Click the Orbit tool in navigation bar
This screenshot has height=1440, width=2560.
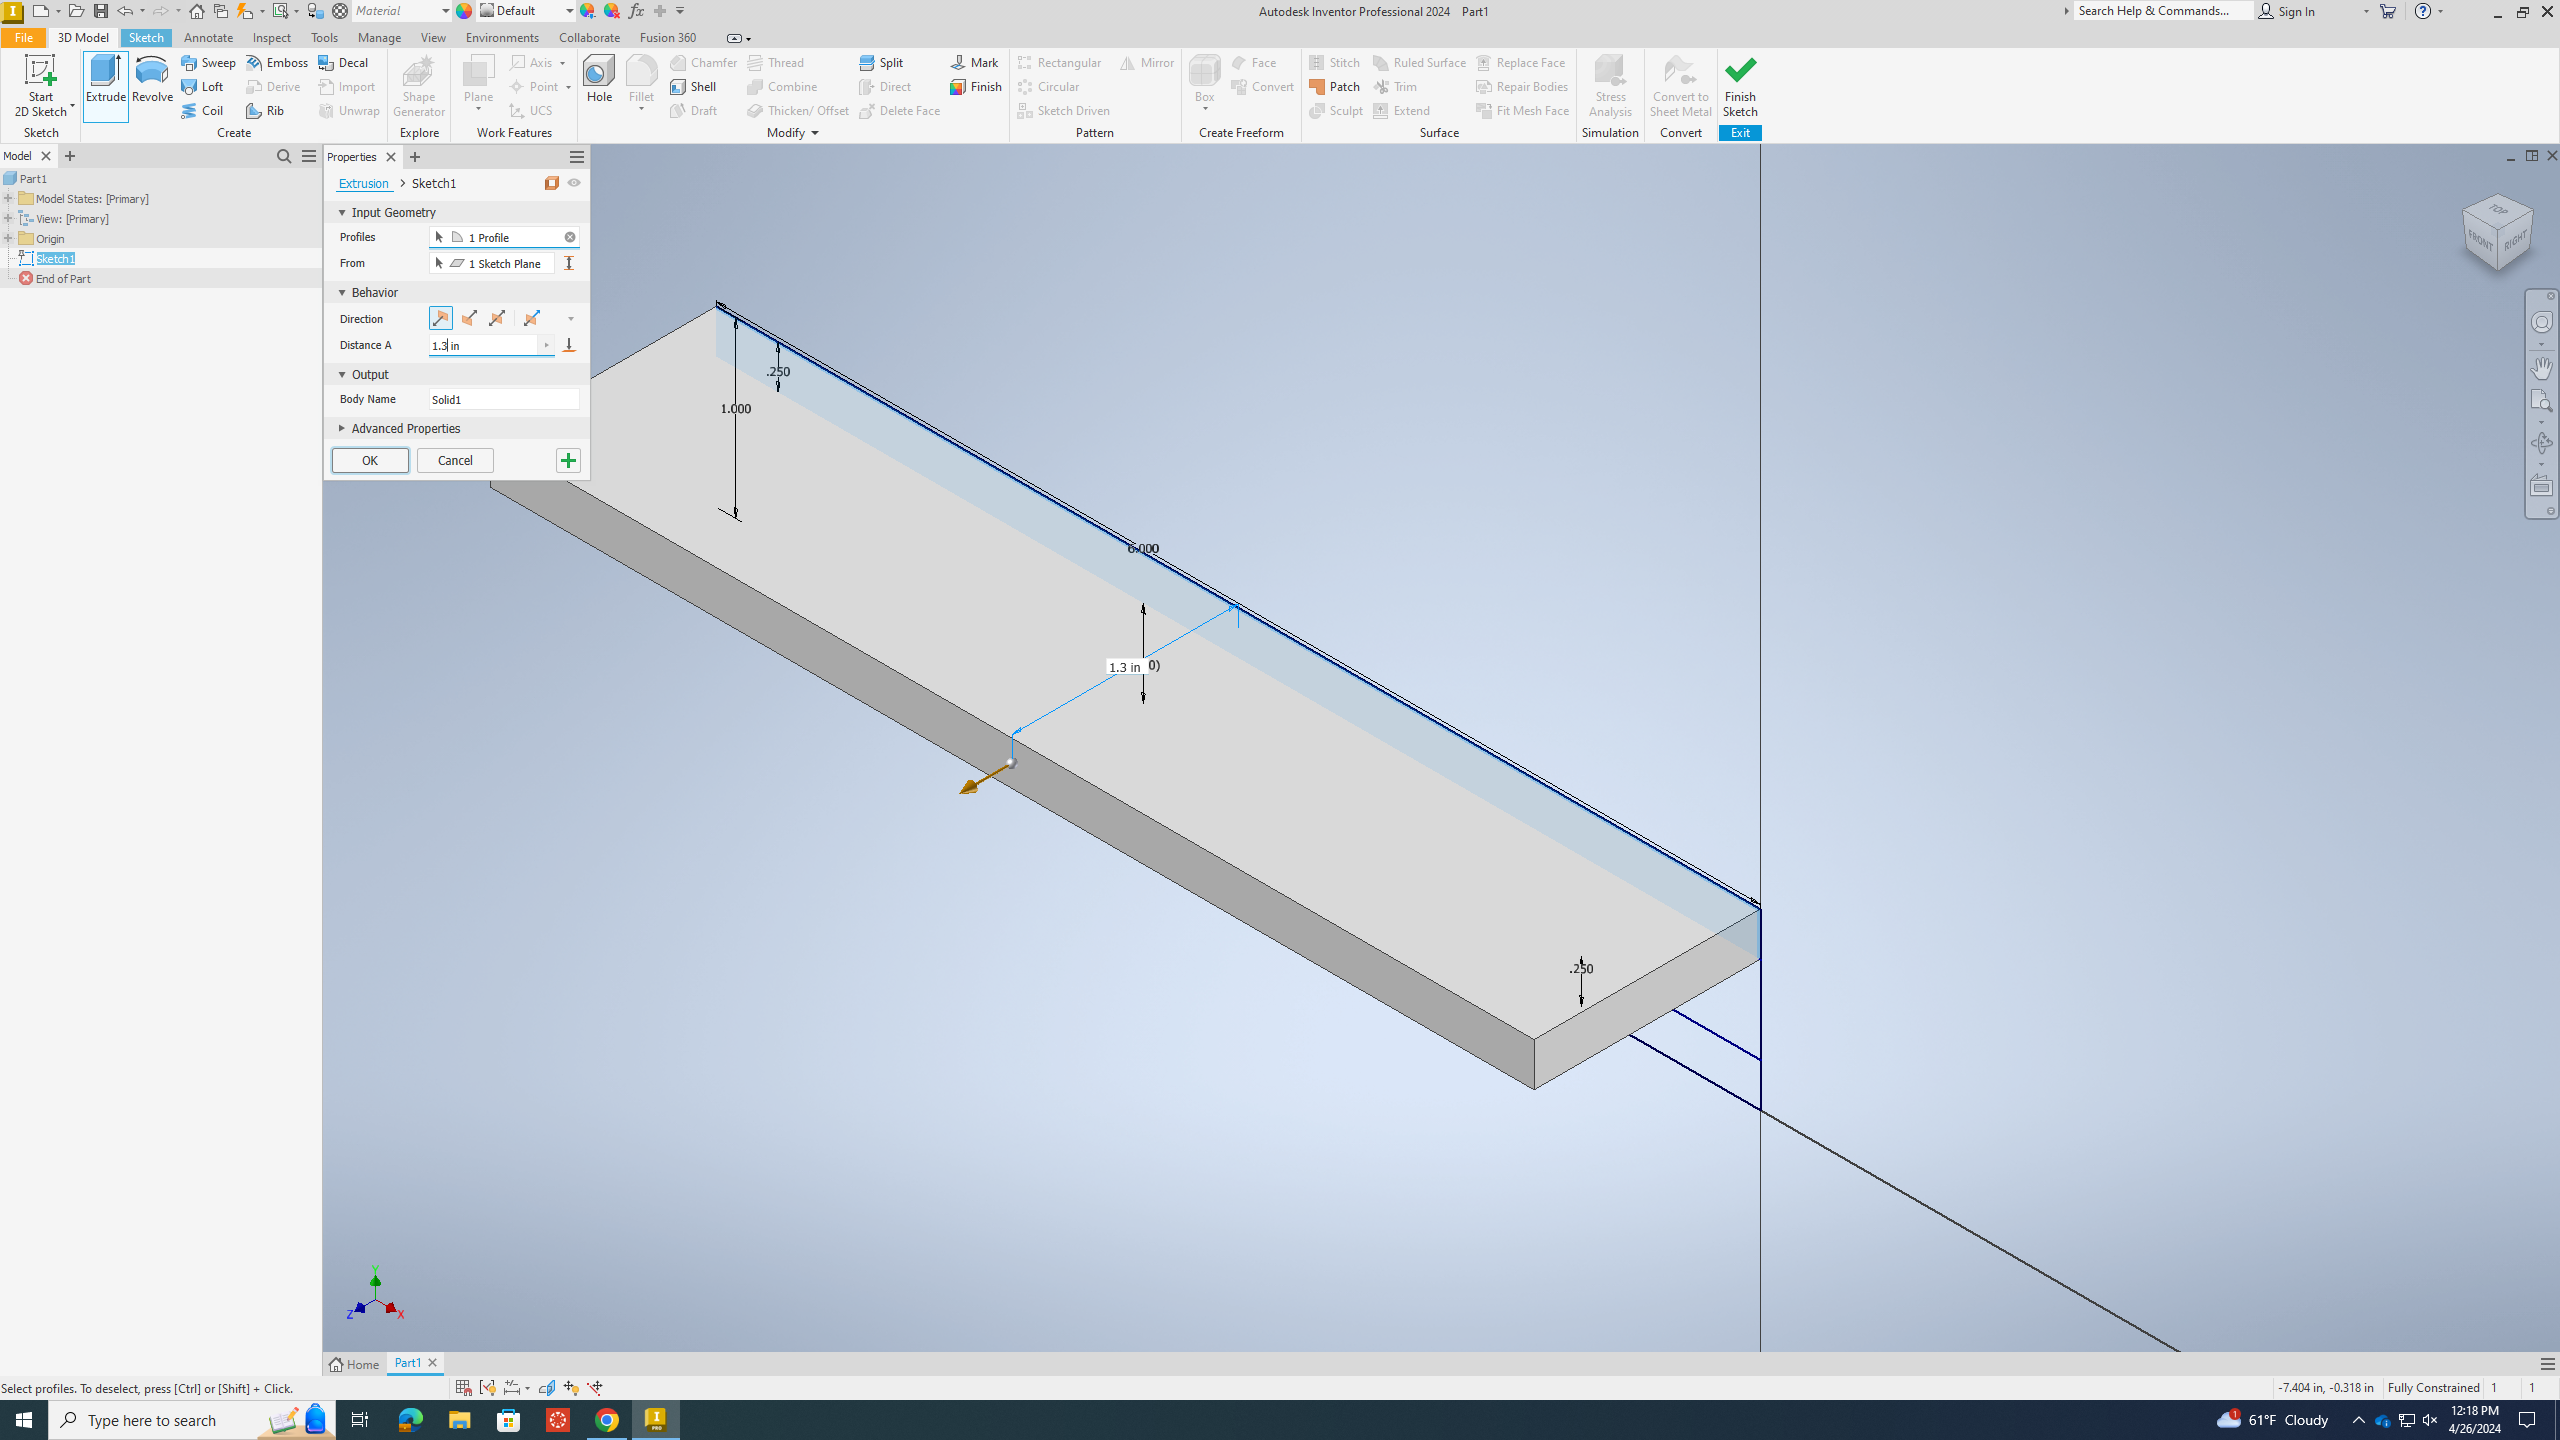coord(2541,443)
